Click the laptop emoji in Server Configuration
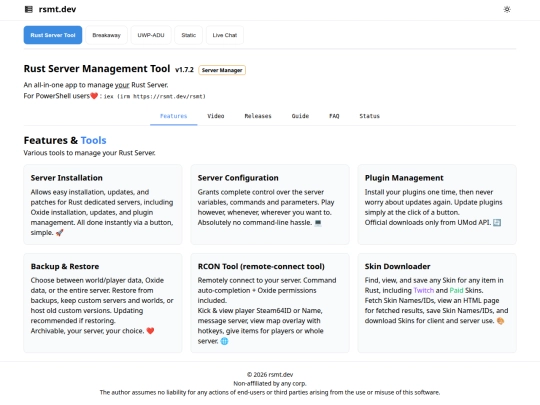 click(318, 223)
